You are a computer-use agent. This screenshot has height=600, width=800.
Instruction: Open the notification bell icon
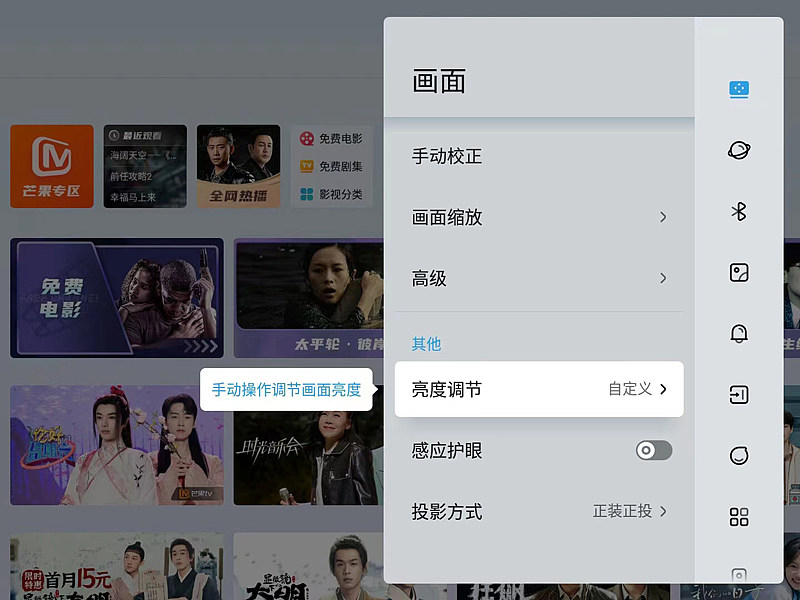(739, 334)
